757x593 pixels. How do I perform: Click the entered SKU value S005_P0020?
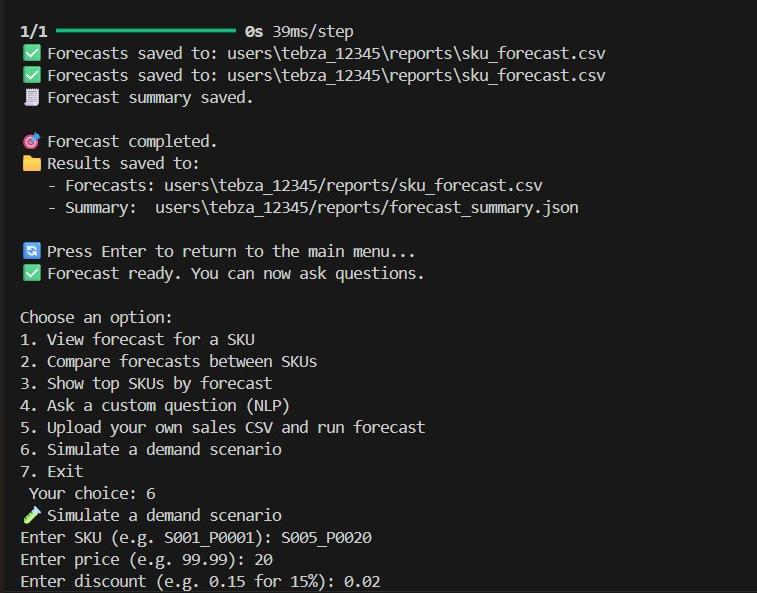326,538
